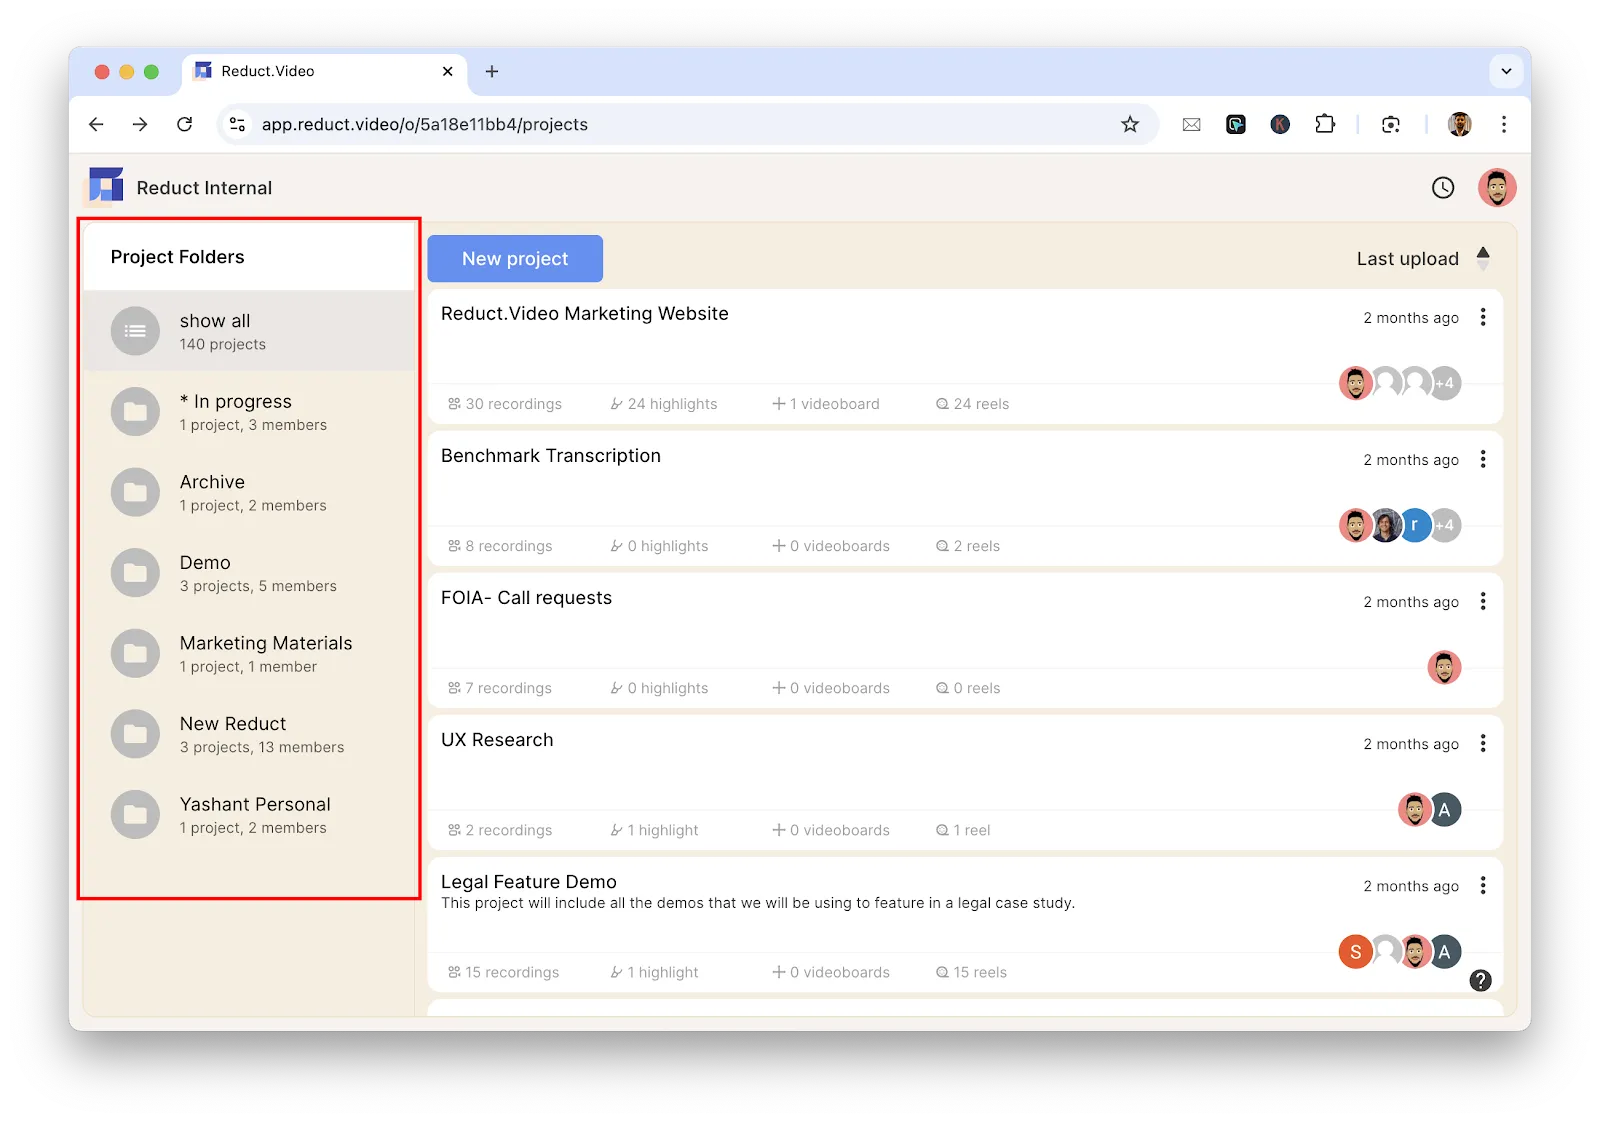Click 24 reels on Marketing Website project
This screenshot has height=1122, width=1600.
972,404
